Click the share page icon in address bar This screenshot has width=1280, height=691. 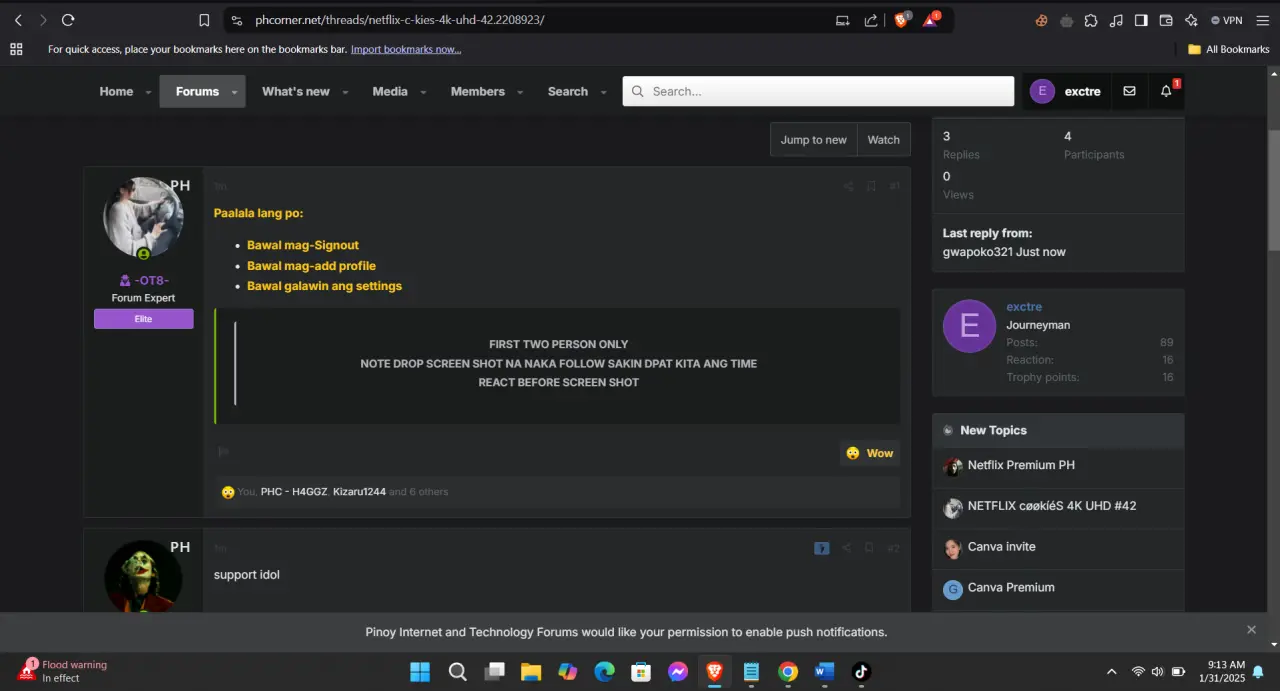pos(871,20)
